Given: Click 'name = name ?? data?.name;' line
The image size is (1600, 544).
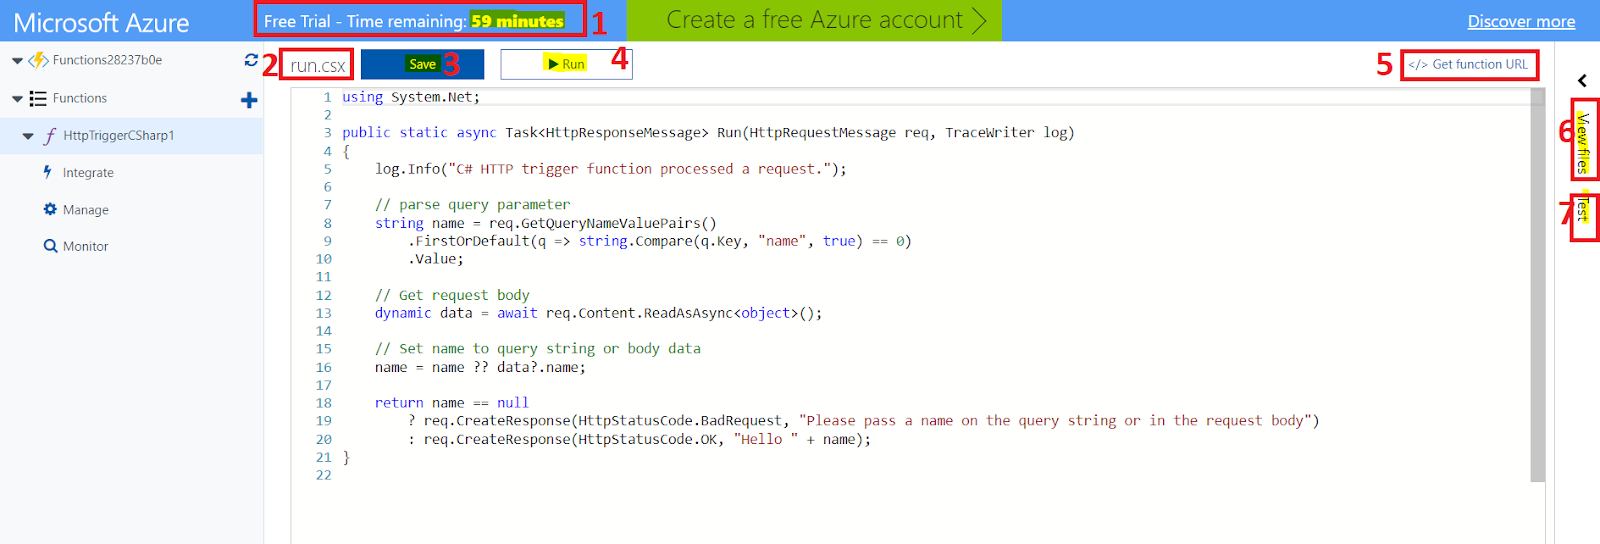Looking at the screenshot, I should [480, 367].
